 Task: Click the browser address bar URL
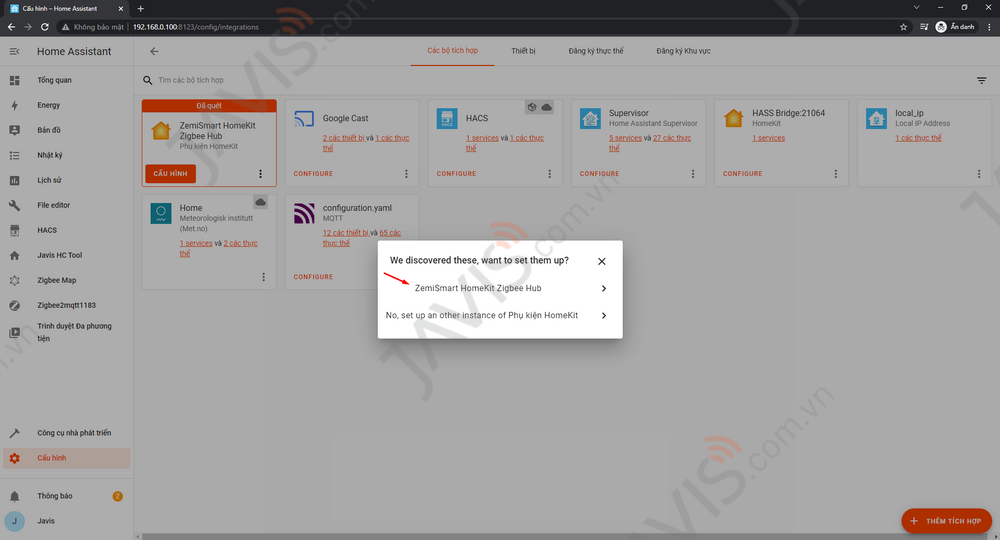pyautogui.click(x=196, y=27)
